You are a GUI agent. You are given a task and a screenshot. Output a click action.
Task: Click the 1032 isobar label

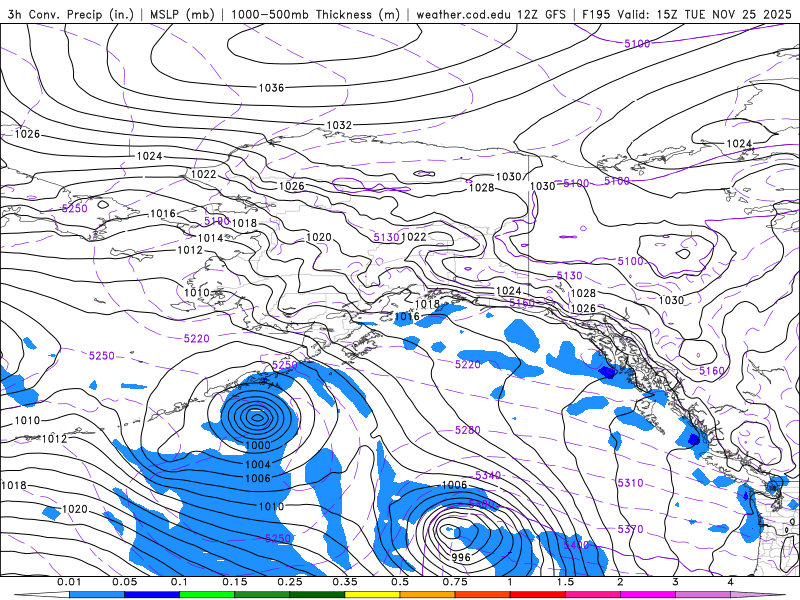(339, 125)
